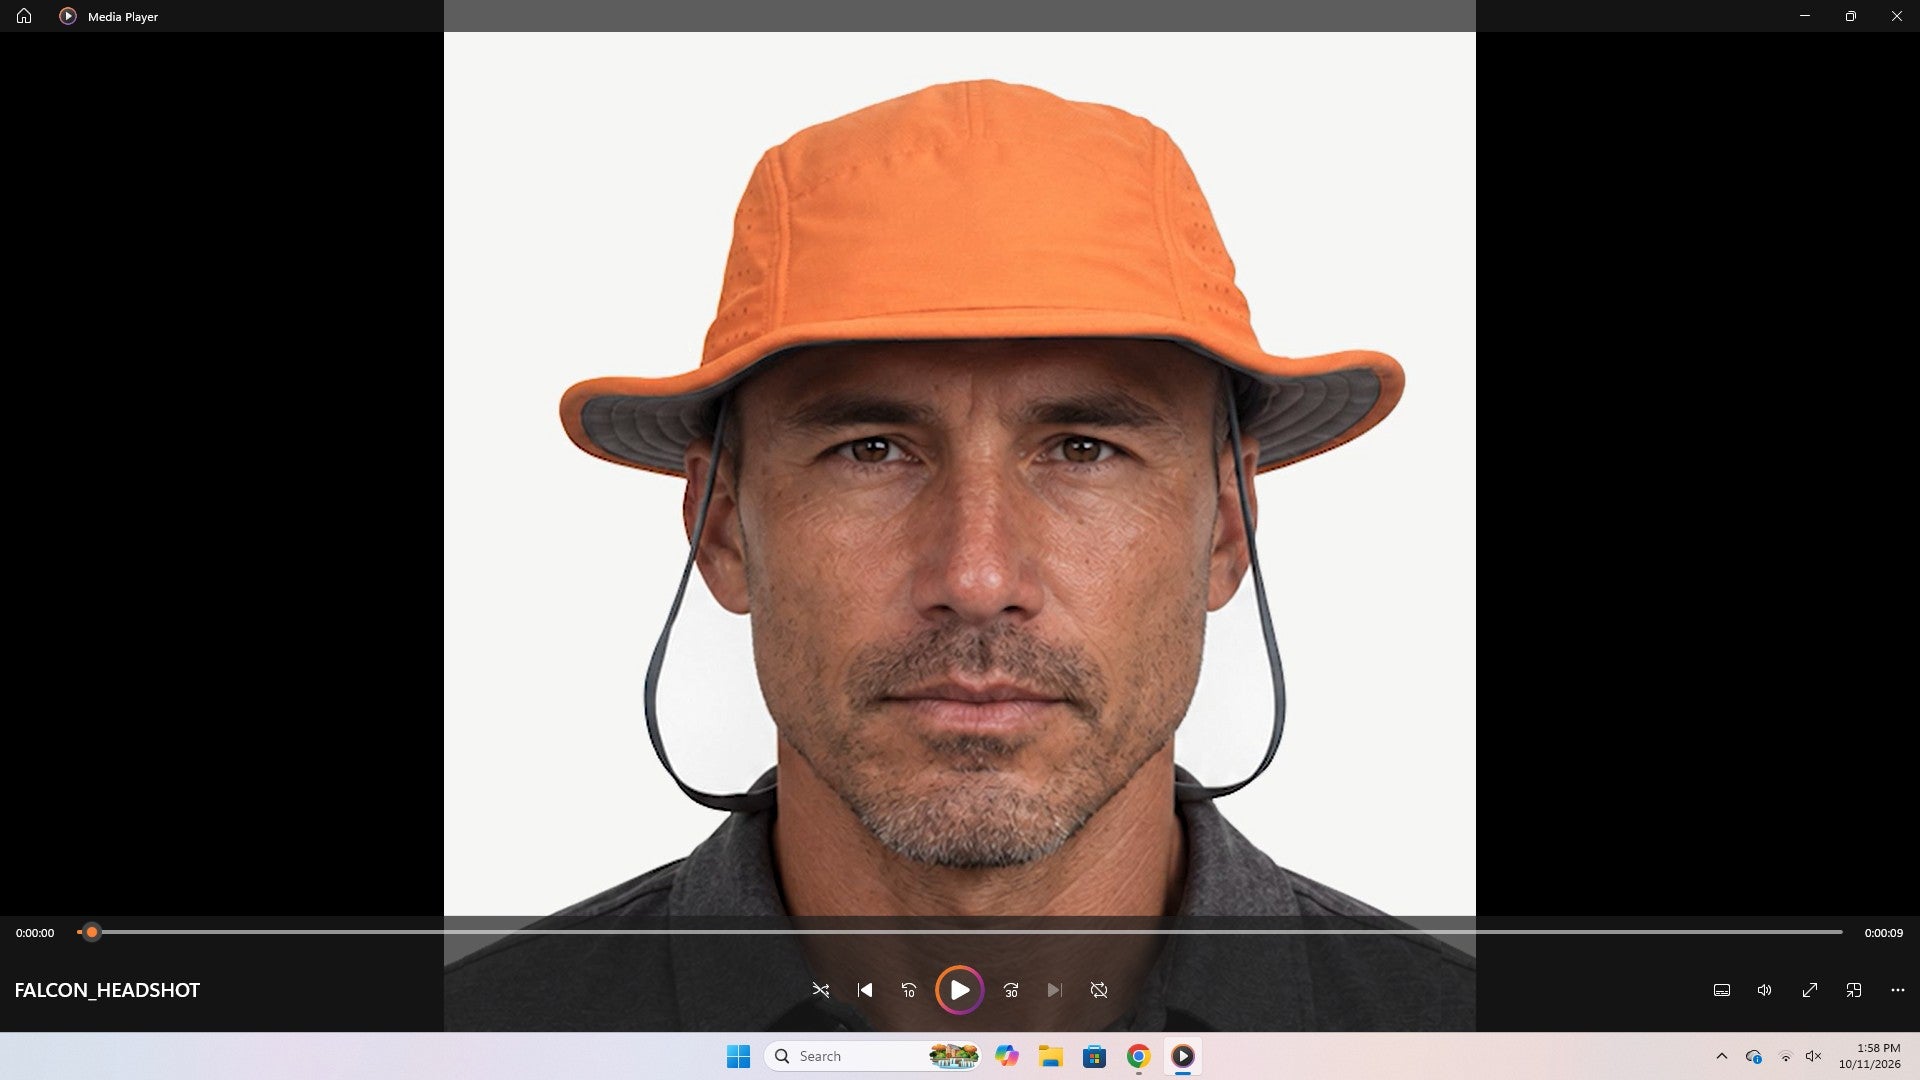Close the Media Player window
Image resolution: width=1920 pixels, height=1080 pixels.
point(1897,16)
